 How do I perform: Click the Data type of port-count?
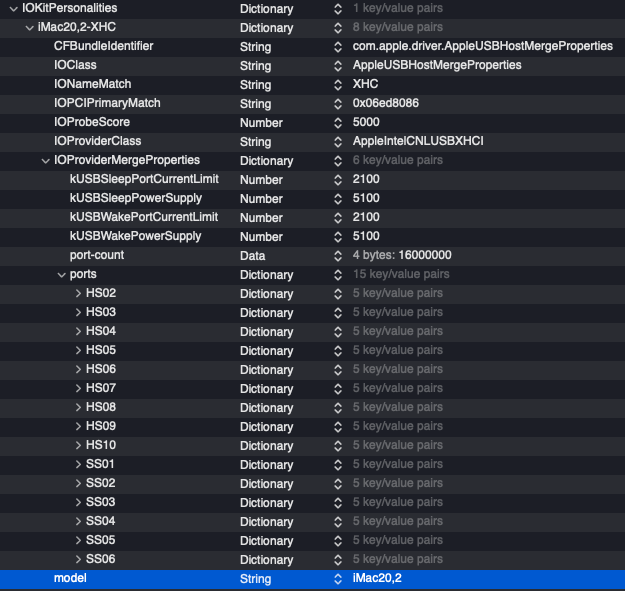pyautogui.click(x=252, y=256)
